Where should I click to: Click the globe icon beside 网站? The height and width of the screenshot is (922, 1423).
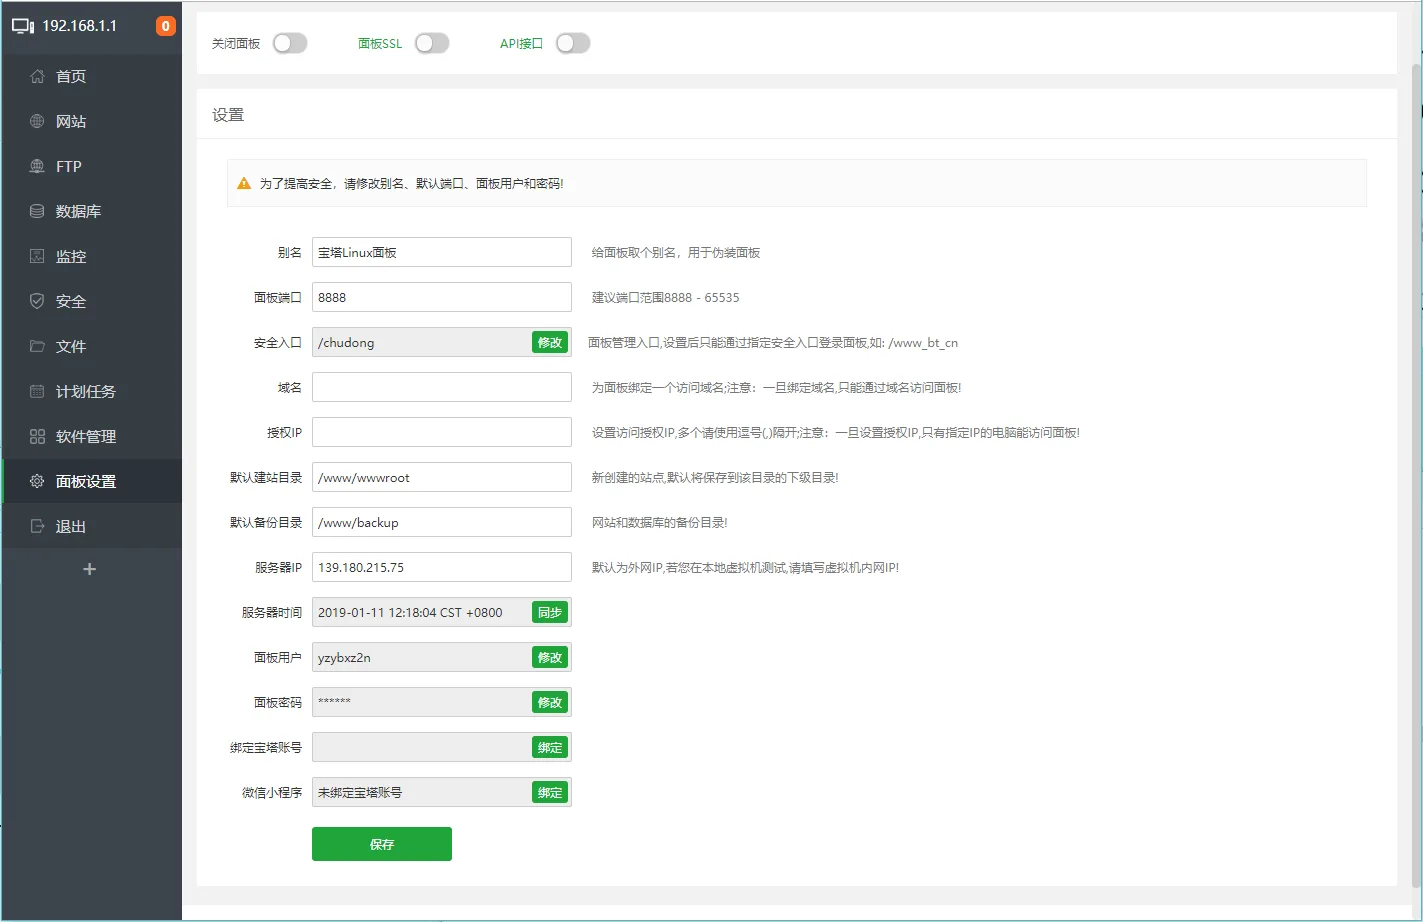click(x=37, y=121)
